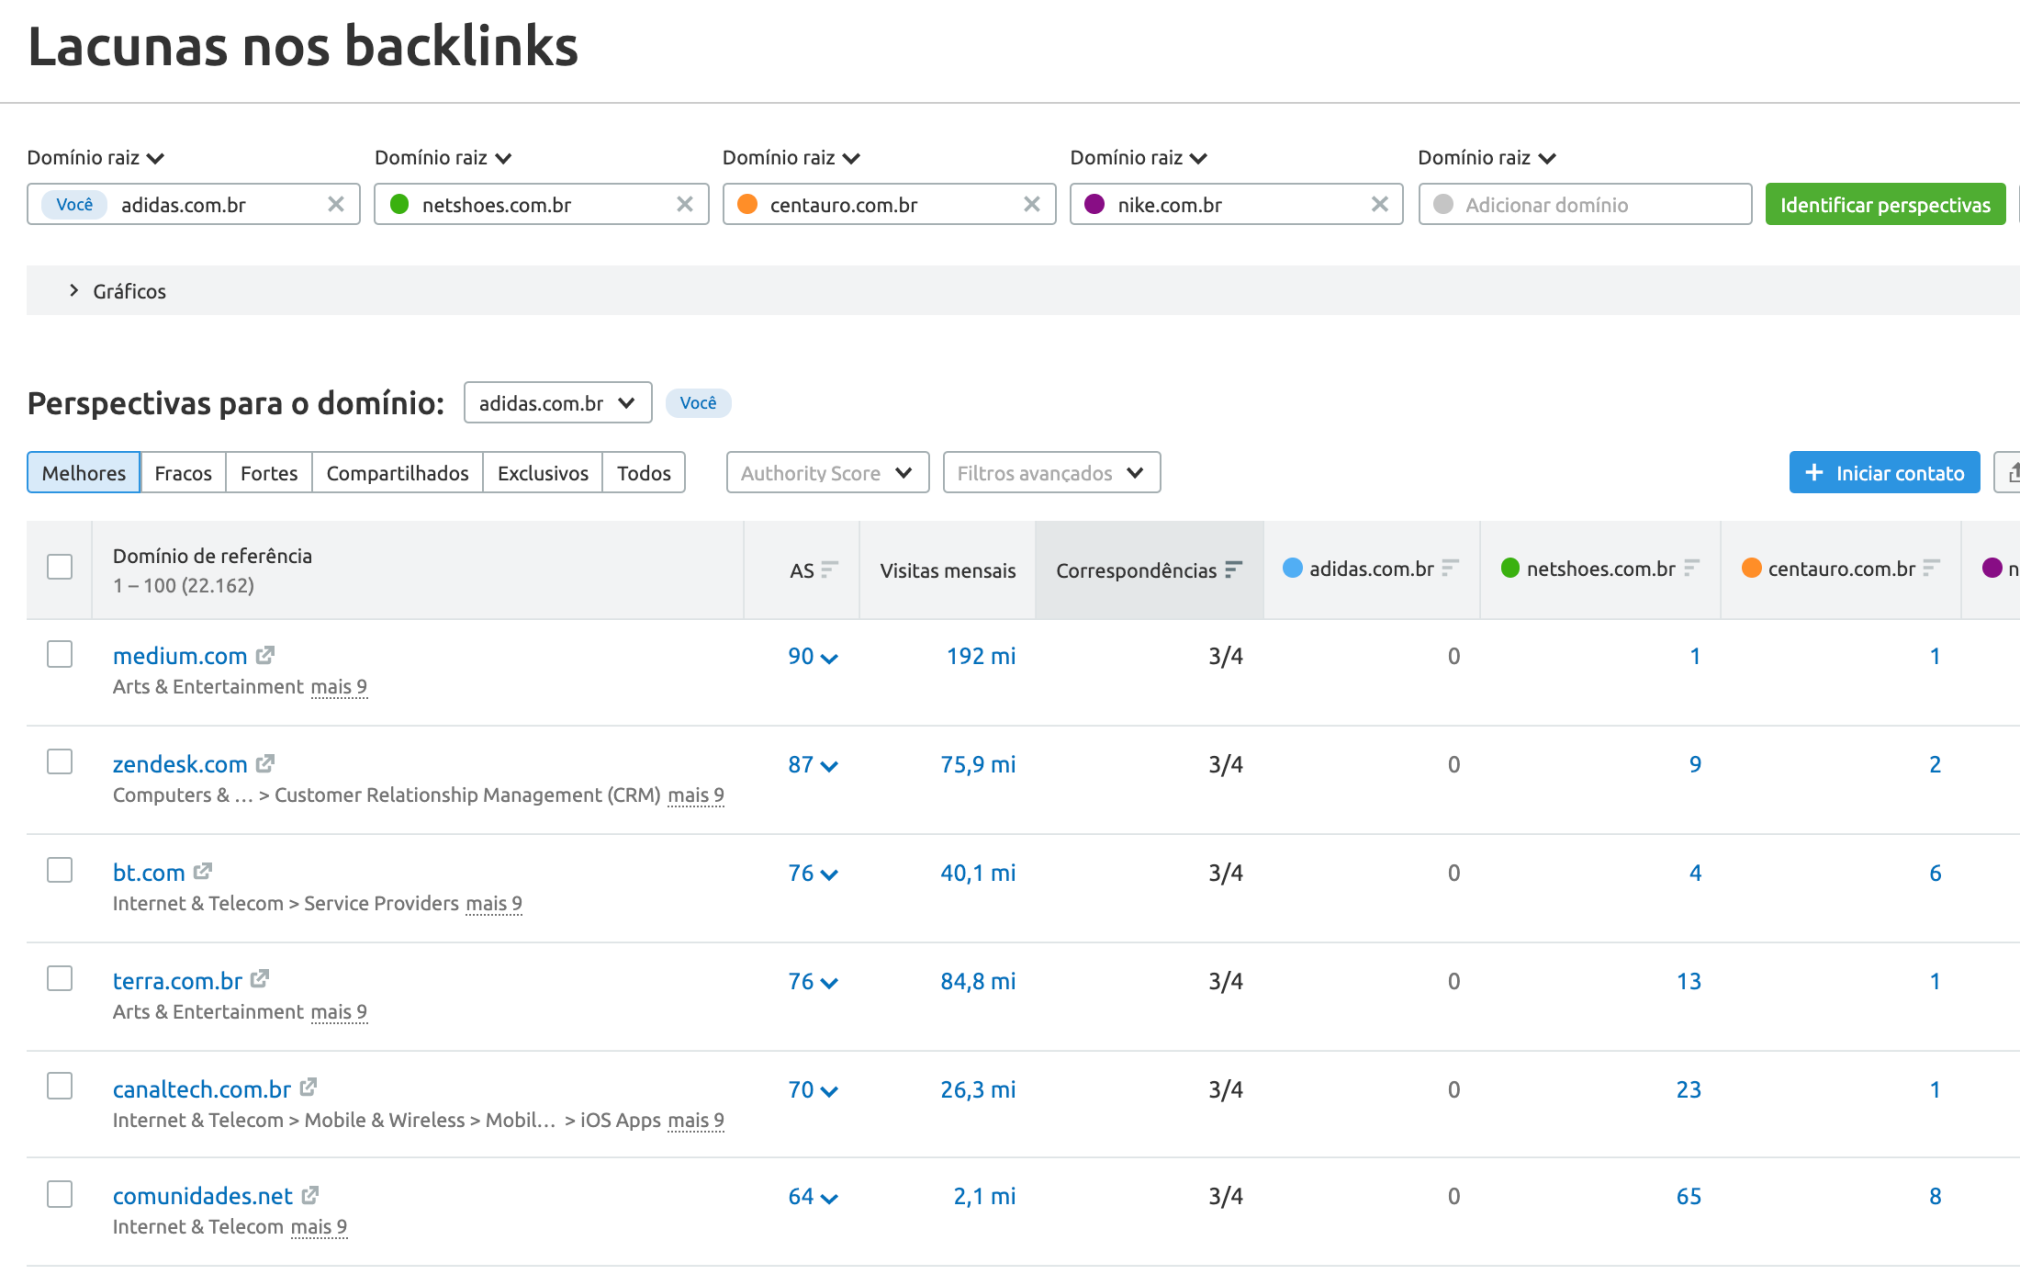Image resolution: width=2020 pixels, height=1274 pixels.
Task: Click 192 mi visits for medium.com
Action: pyautogui.click(x=981, y=656)
